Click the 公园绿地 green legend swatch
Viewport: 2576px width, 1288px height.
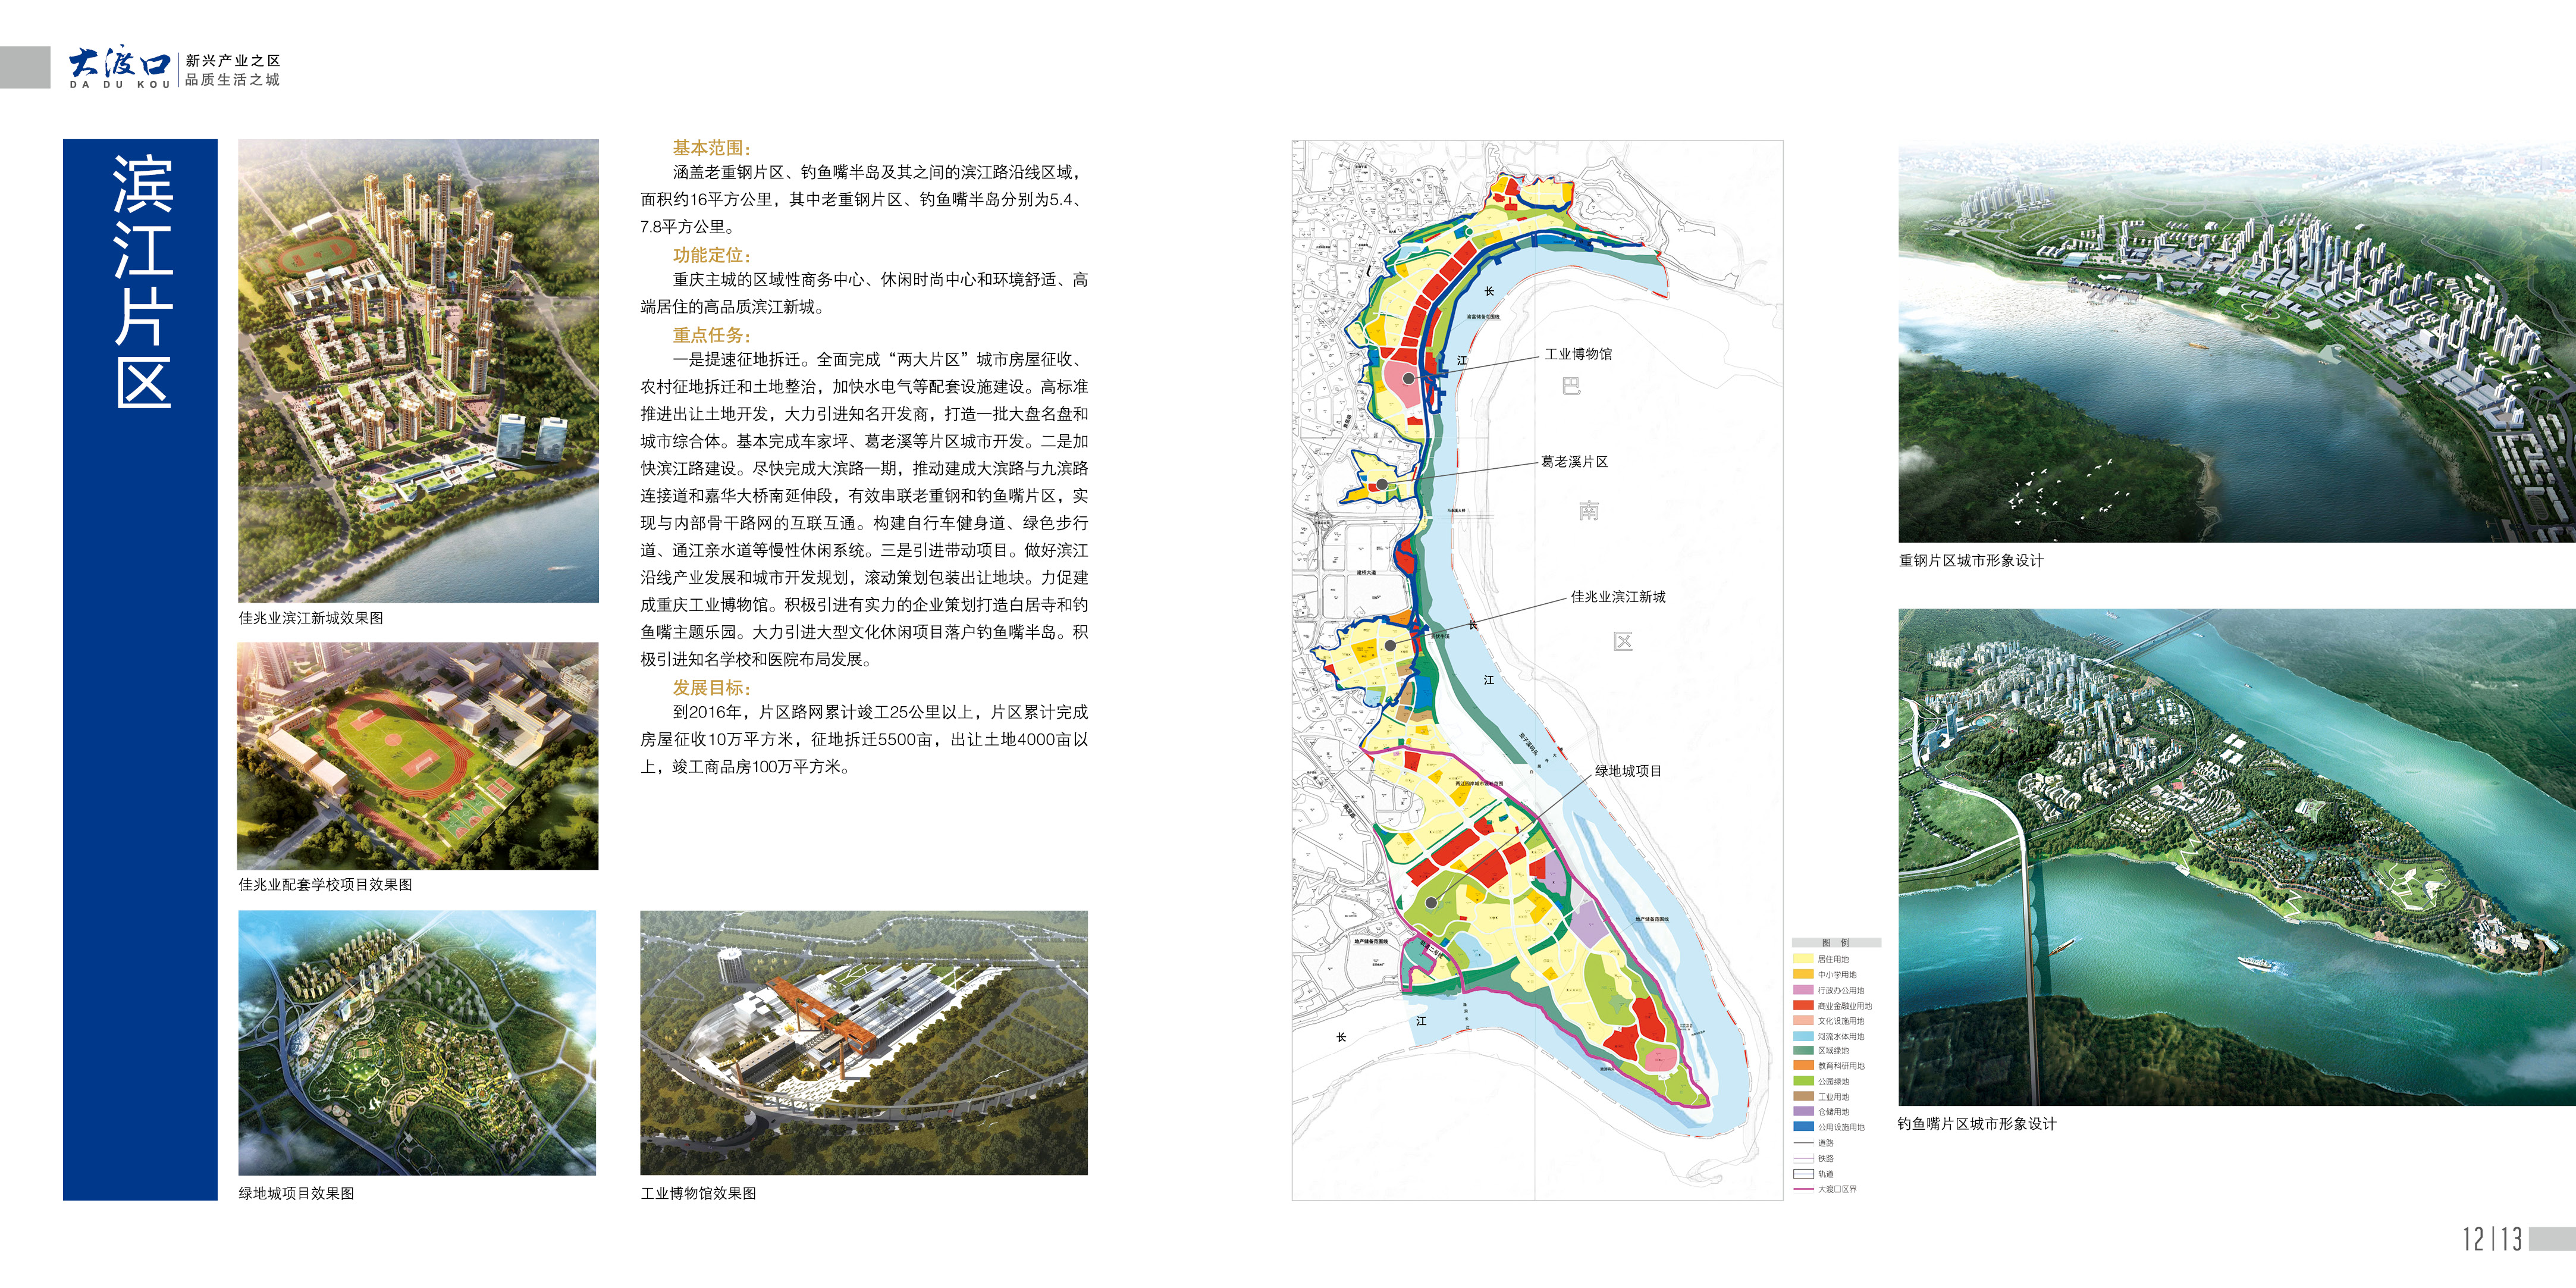[1803, 1081]
